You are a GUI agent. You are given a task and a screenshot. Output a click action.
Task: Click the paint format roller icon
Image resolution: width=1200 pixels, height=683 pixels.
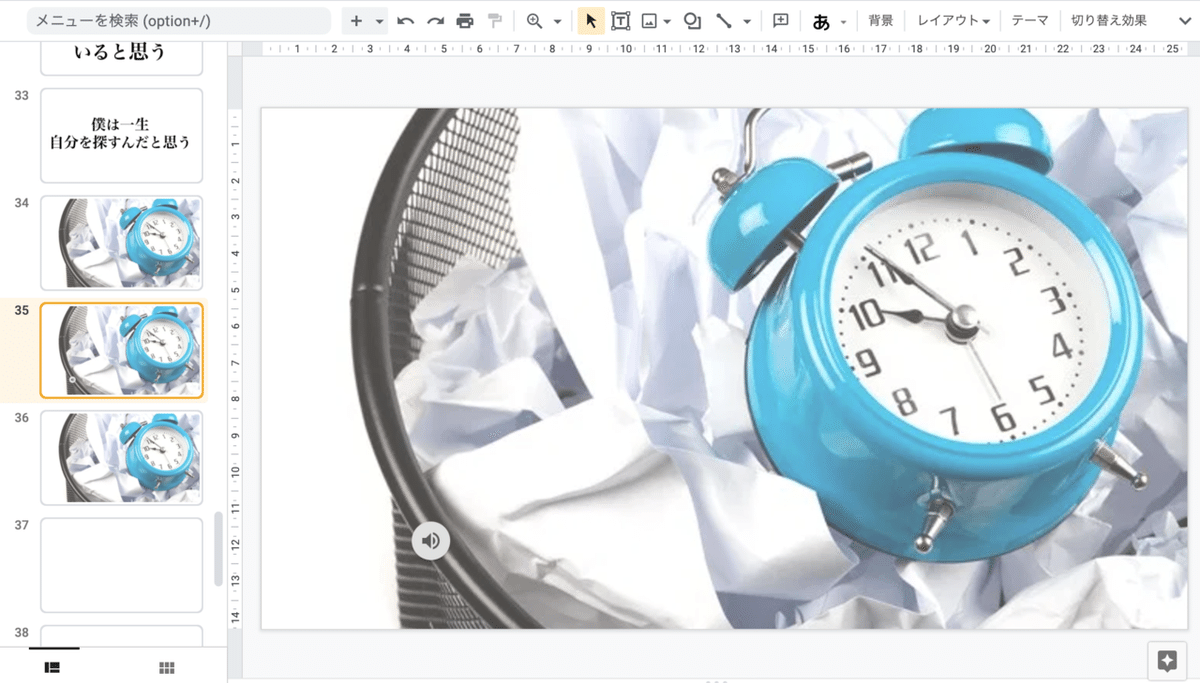click(495, 21)
